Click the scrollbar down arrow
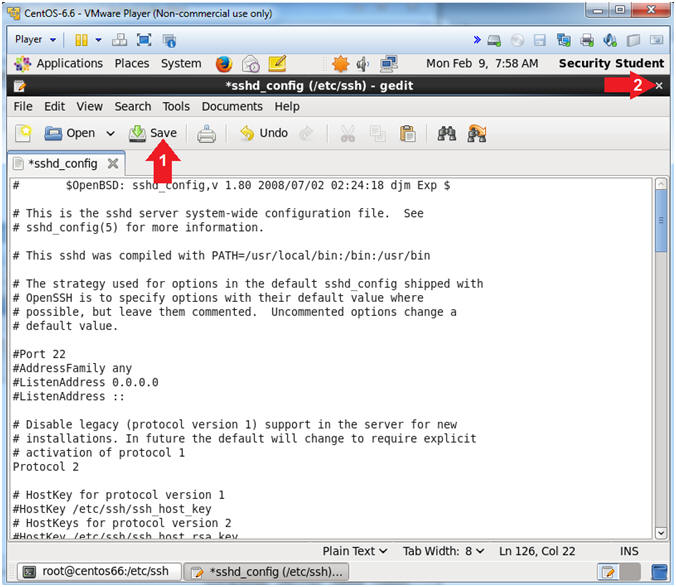 click(x=660, y=533)
